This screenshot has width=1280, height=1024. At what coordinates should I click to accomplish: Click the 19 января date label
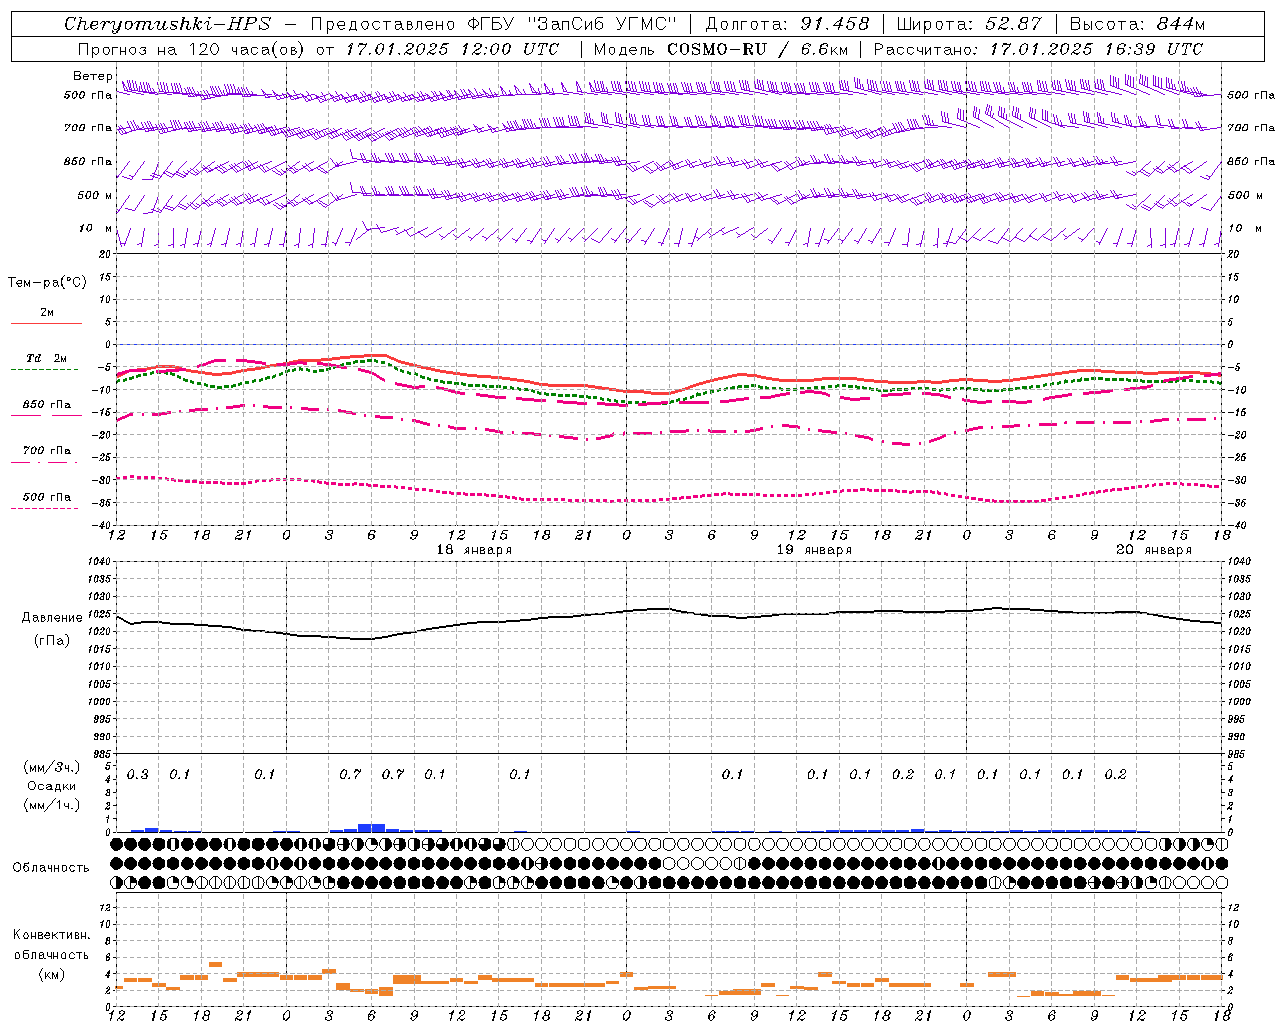click(814, 550)
